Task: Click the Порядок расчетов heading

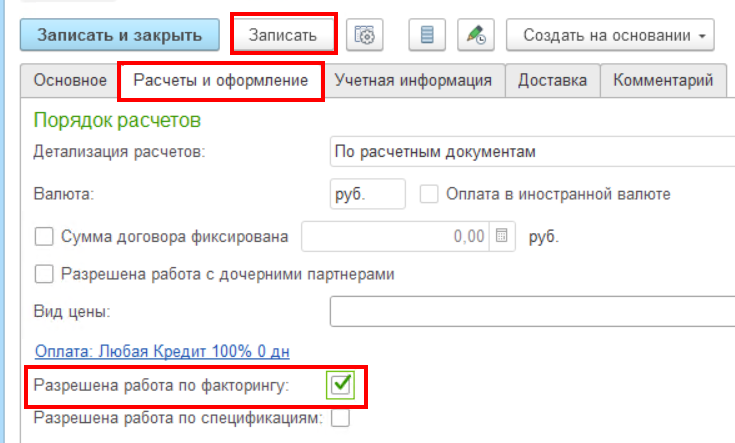Action: (117, 120)
